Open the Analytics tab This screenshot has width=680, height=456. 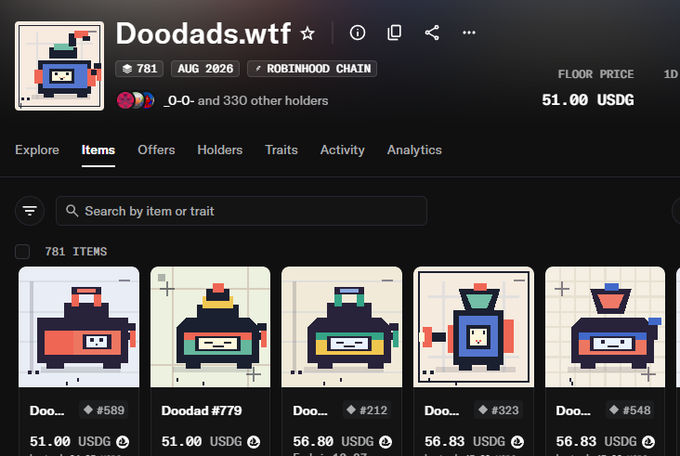(x=414, y=150)
